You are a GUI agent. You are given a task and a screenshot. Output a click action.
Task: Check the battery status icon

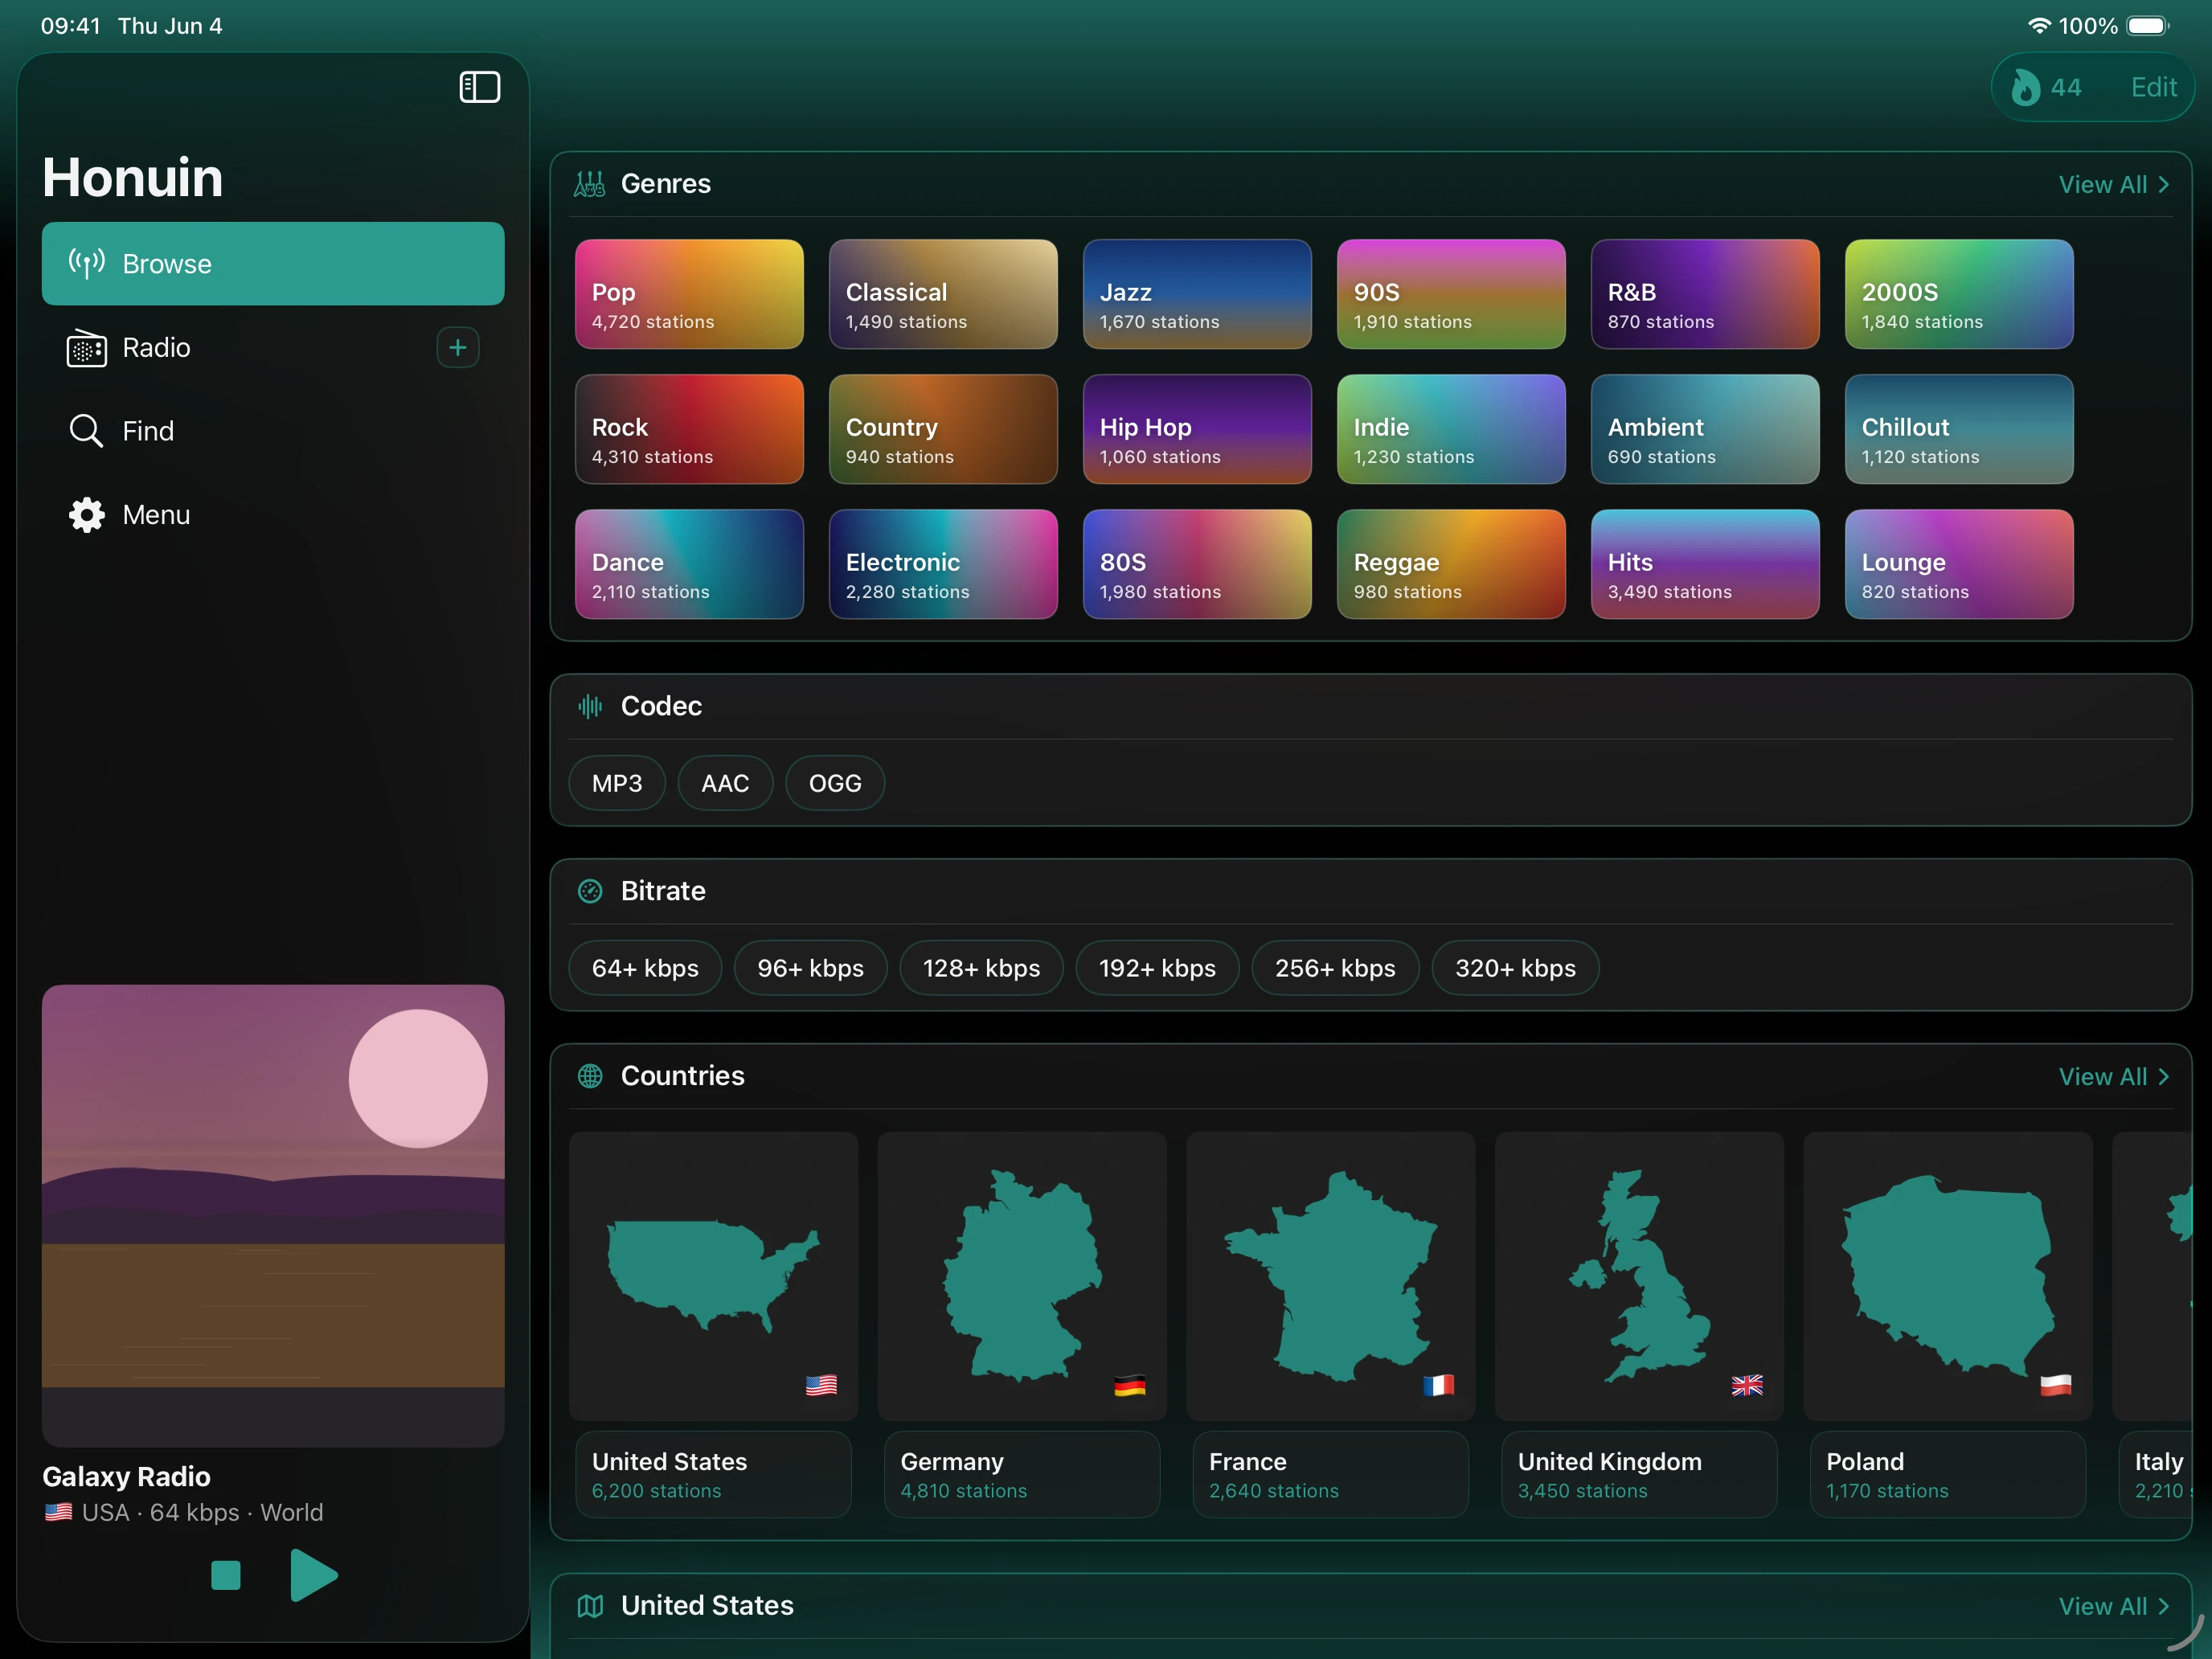pos(2148,26)
